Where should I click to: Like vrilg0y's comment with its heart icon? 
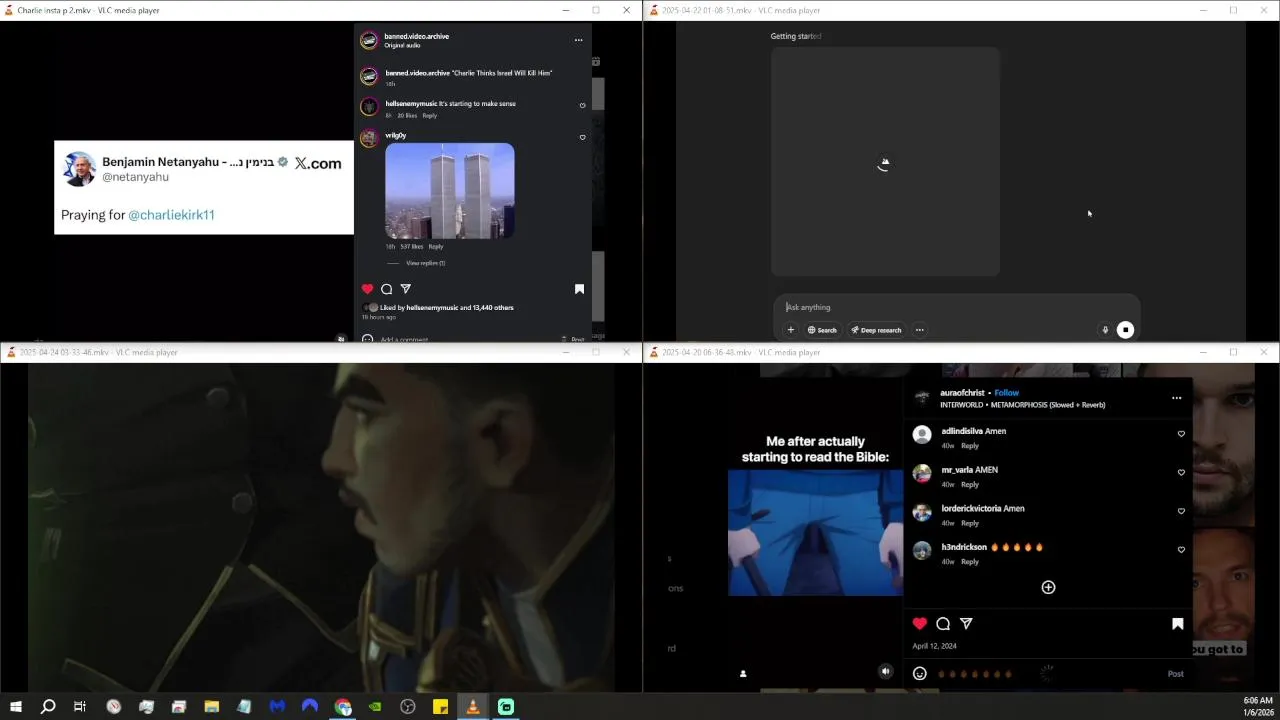(582, 137)
